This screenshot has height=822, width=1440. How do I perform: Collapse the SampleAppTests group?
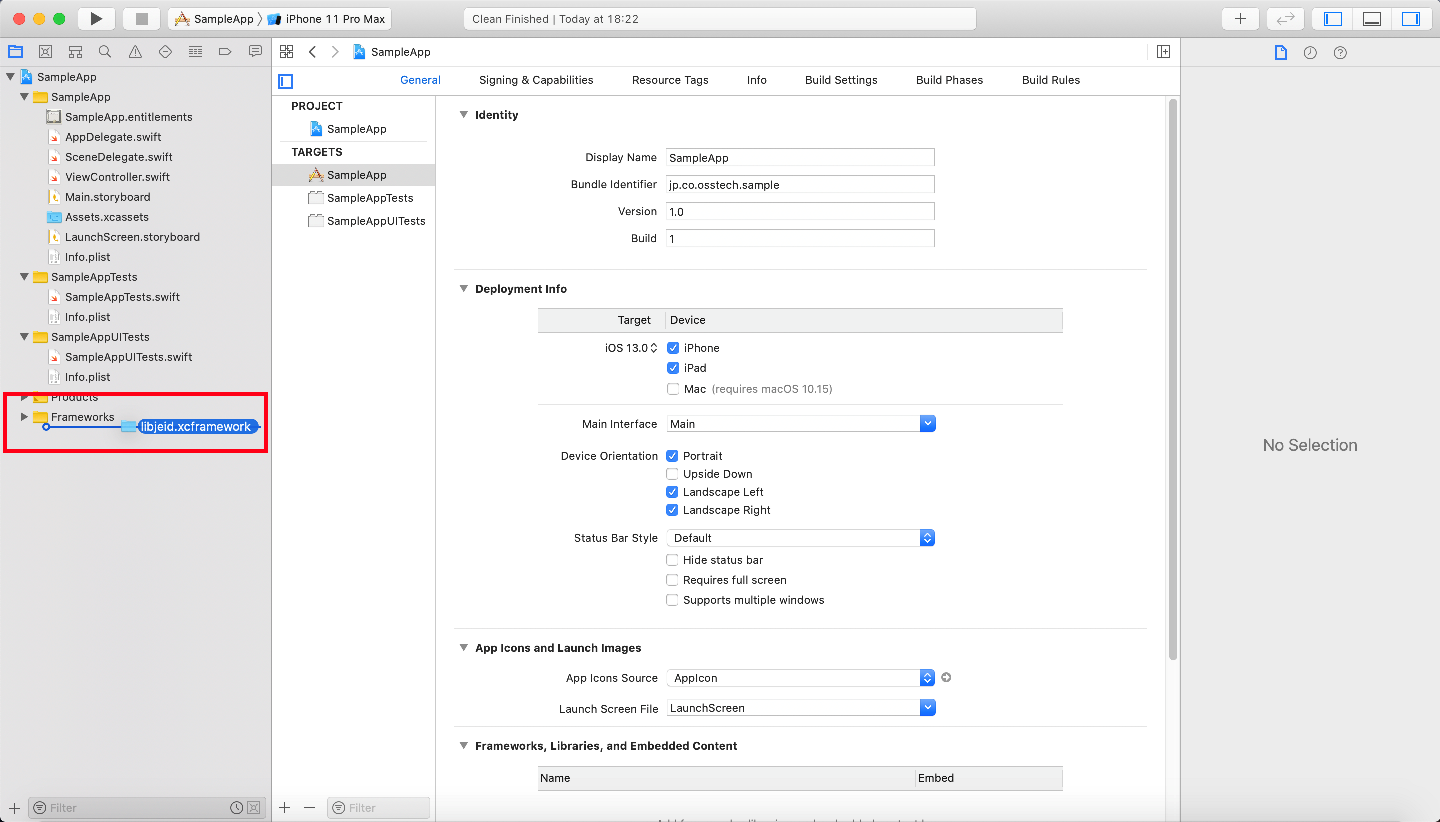point(25,277)
